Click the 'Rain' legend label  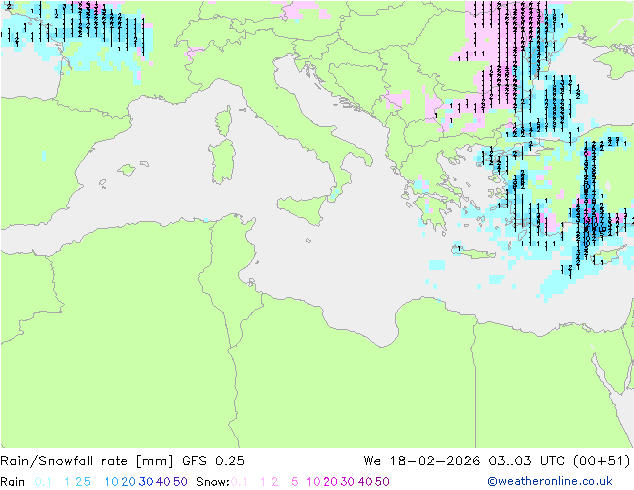click(x=13, y=482)
